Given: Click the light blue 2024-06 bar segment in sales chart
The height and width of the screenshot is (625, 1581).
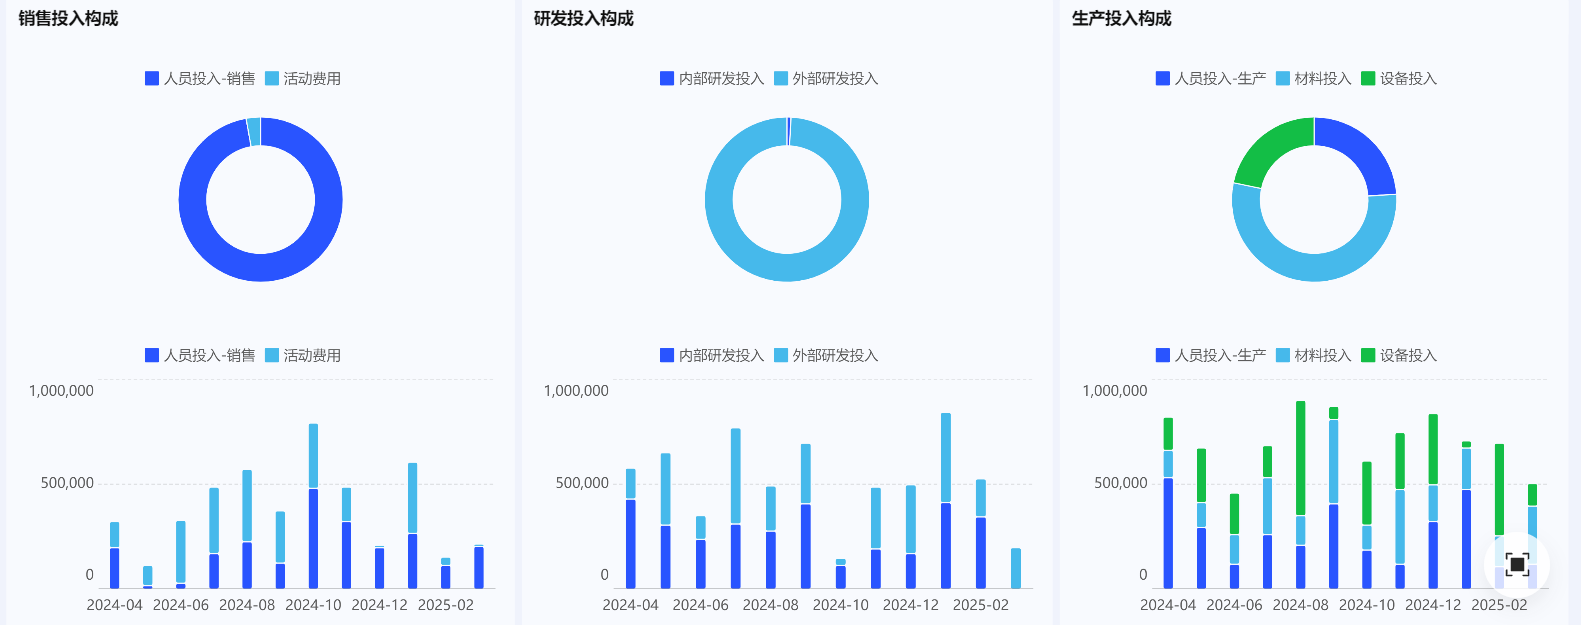Looking at the screenshot, I should (x=181, y=552).
